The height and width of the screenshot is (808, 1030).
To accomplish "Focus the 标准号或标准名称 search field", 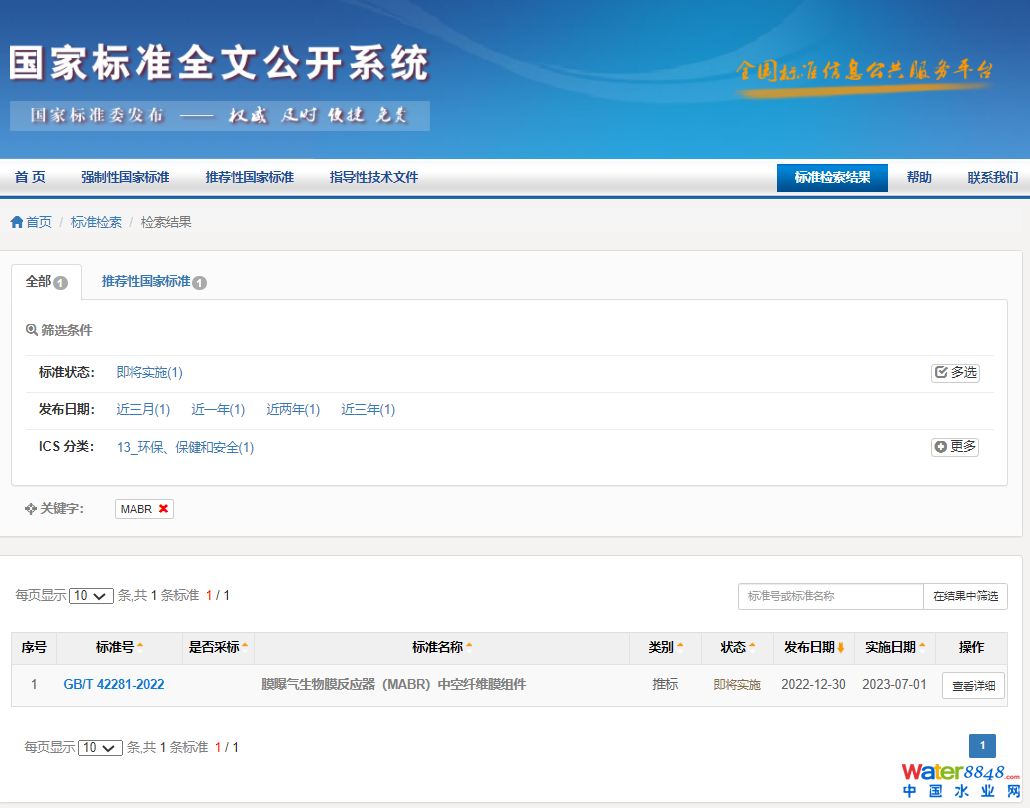I will pos(830,596).
